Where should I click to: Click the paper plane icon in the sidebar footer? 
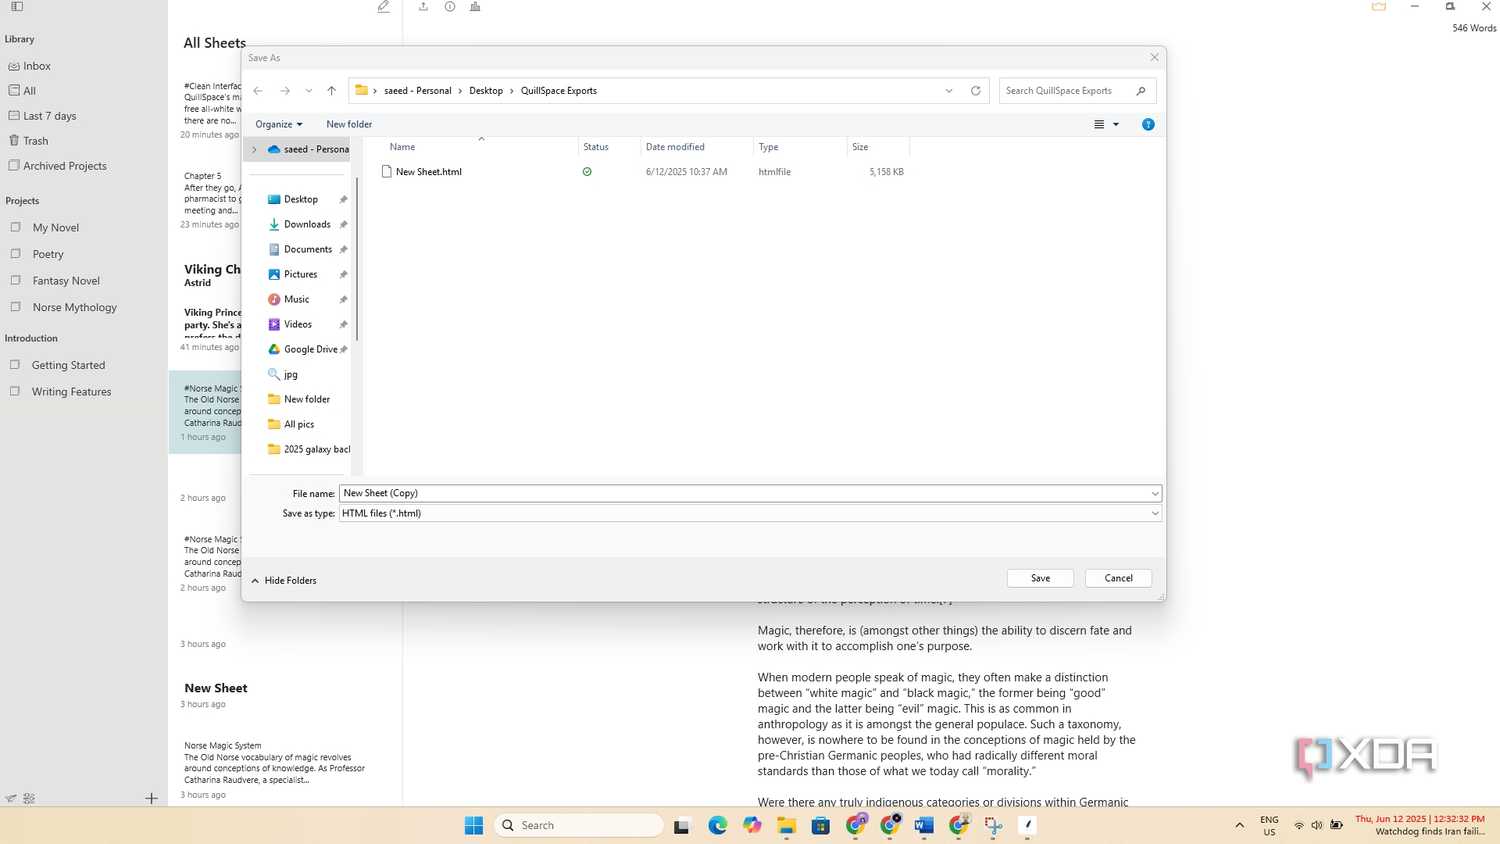[x=11, y=798]
